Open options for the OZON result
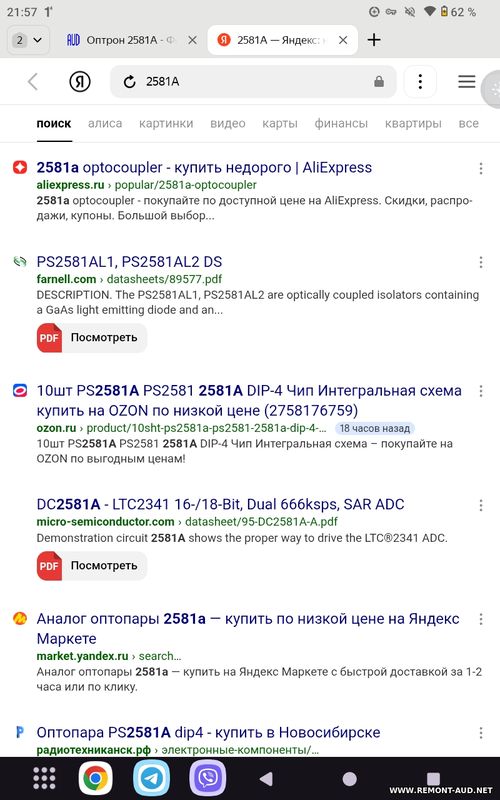 click(481, 391)
